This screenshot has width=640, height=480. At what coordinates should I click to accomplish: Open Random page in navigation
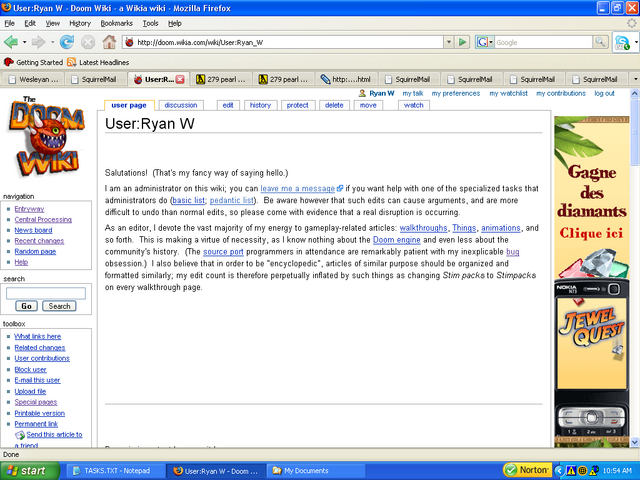(x=35, y=251)
